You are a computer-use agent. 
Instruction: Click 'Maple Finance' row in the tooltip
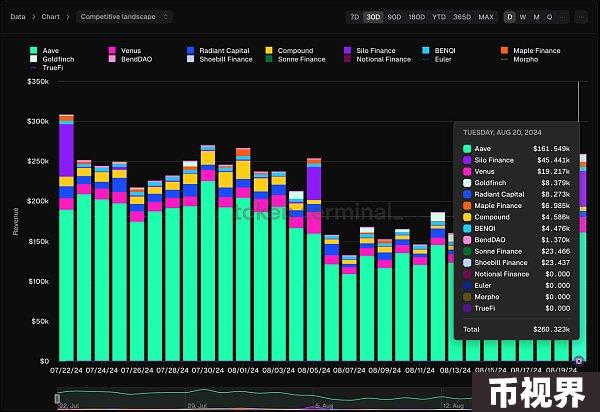click(516, 205)
